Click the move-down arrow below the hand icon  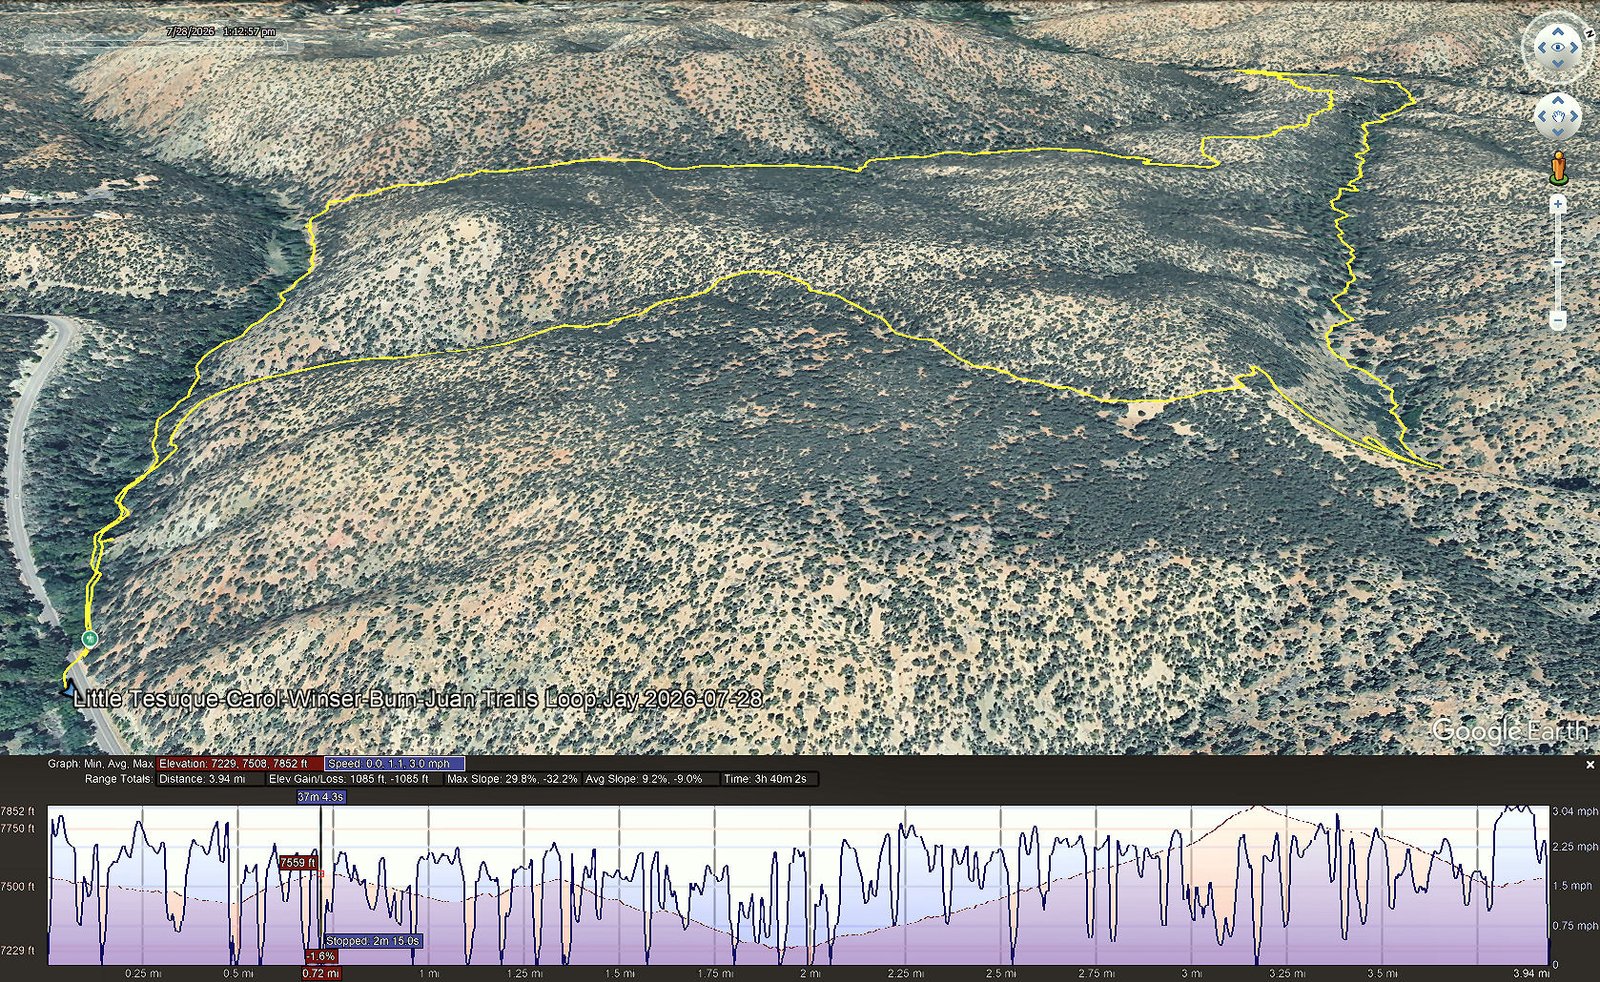click(x=1558, y=132)
